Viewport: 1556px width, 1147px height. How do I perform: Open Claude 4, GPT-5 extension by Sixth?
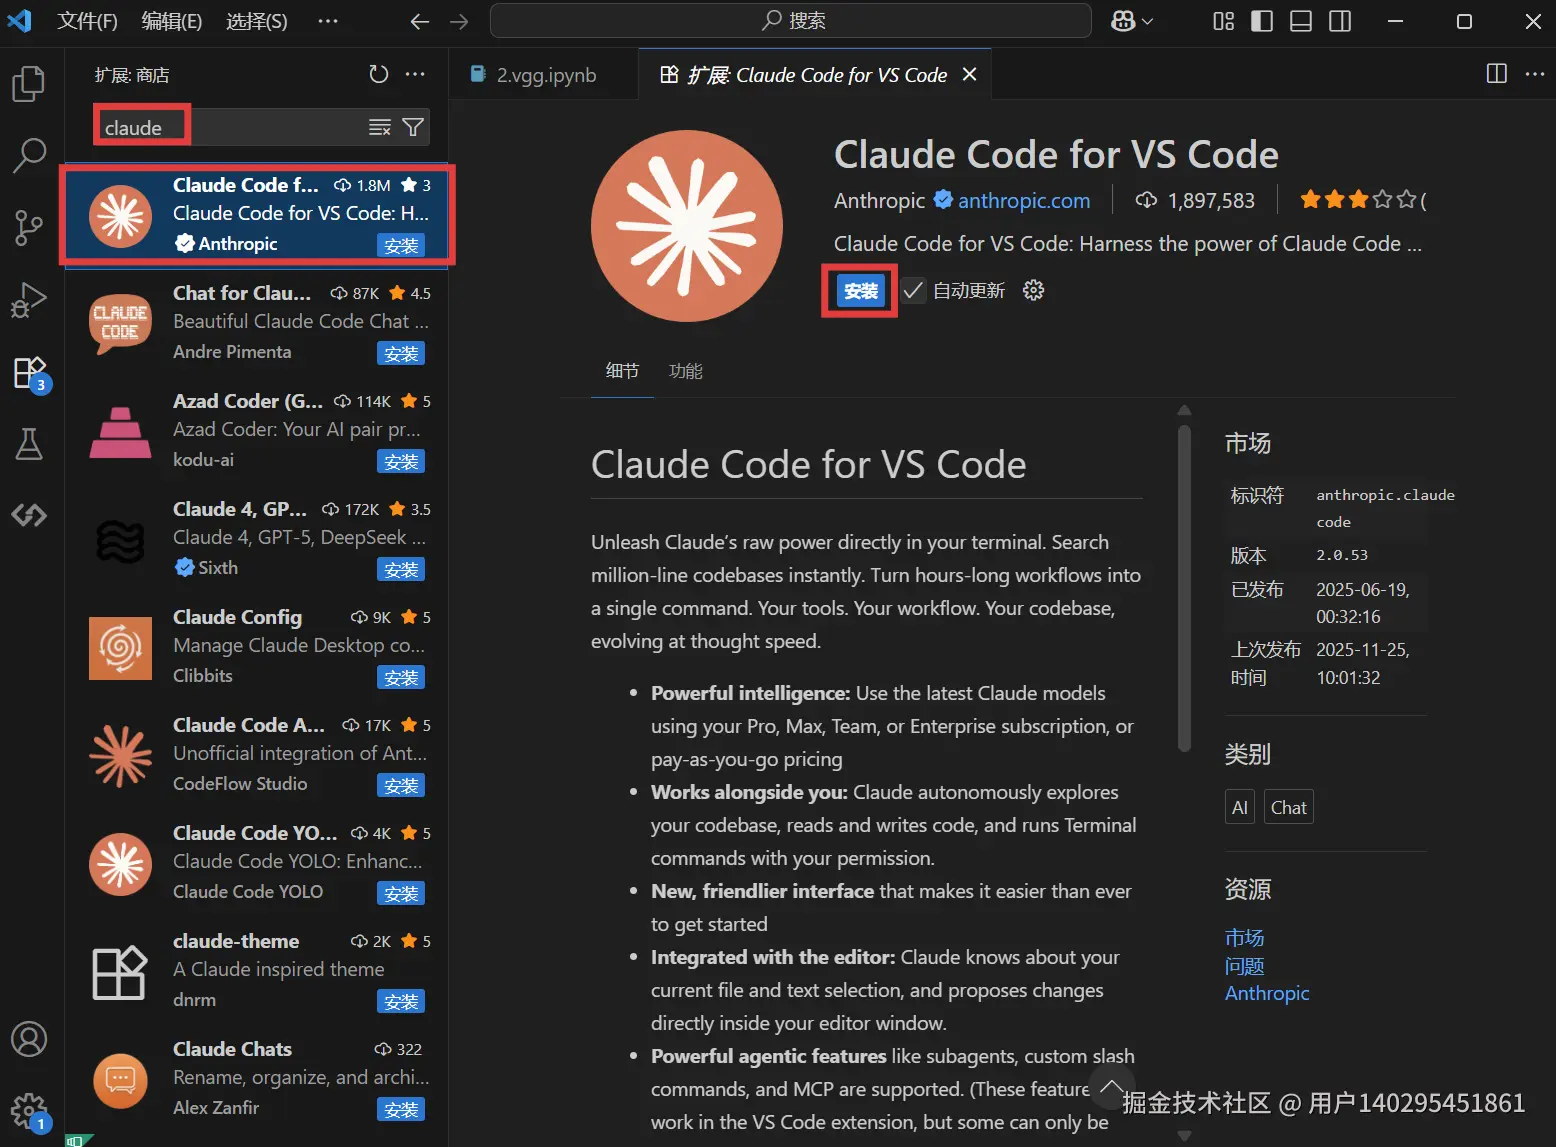257,538
